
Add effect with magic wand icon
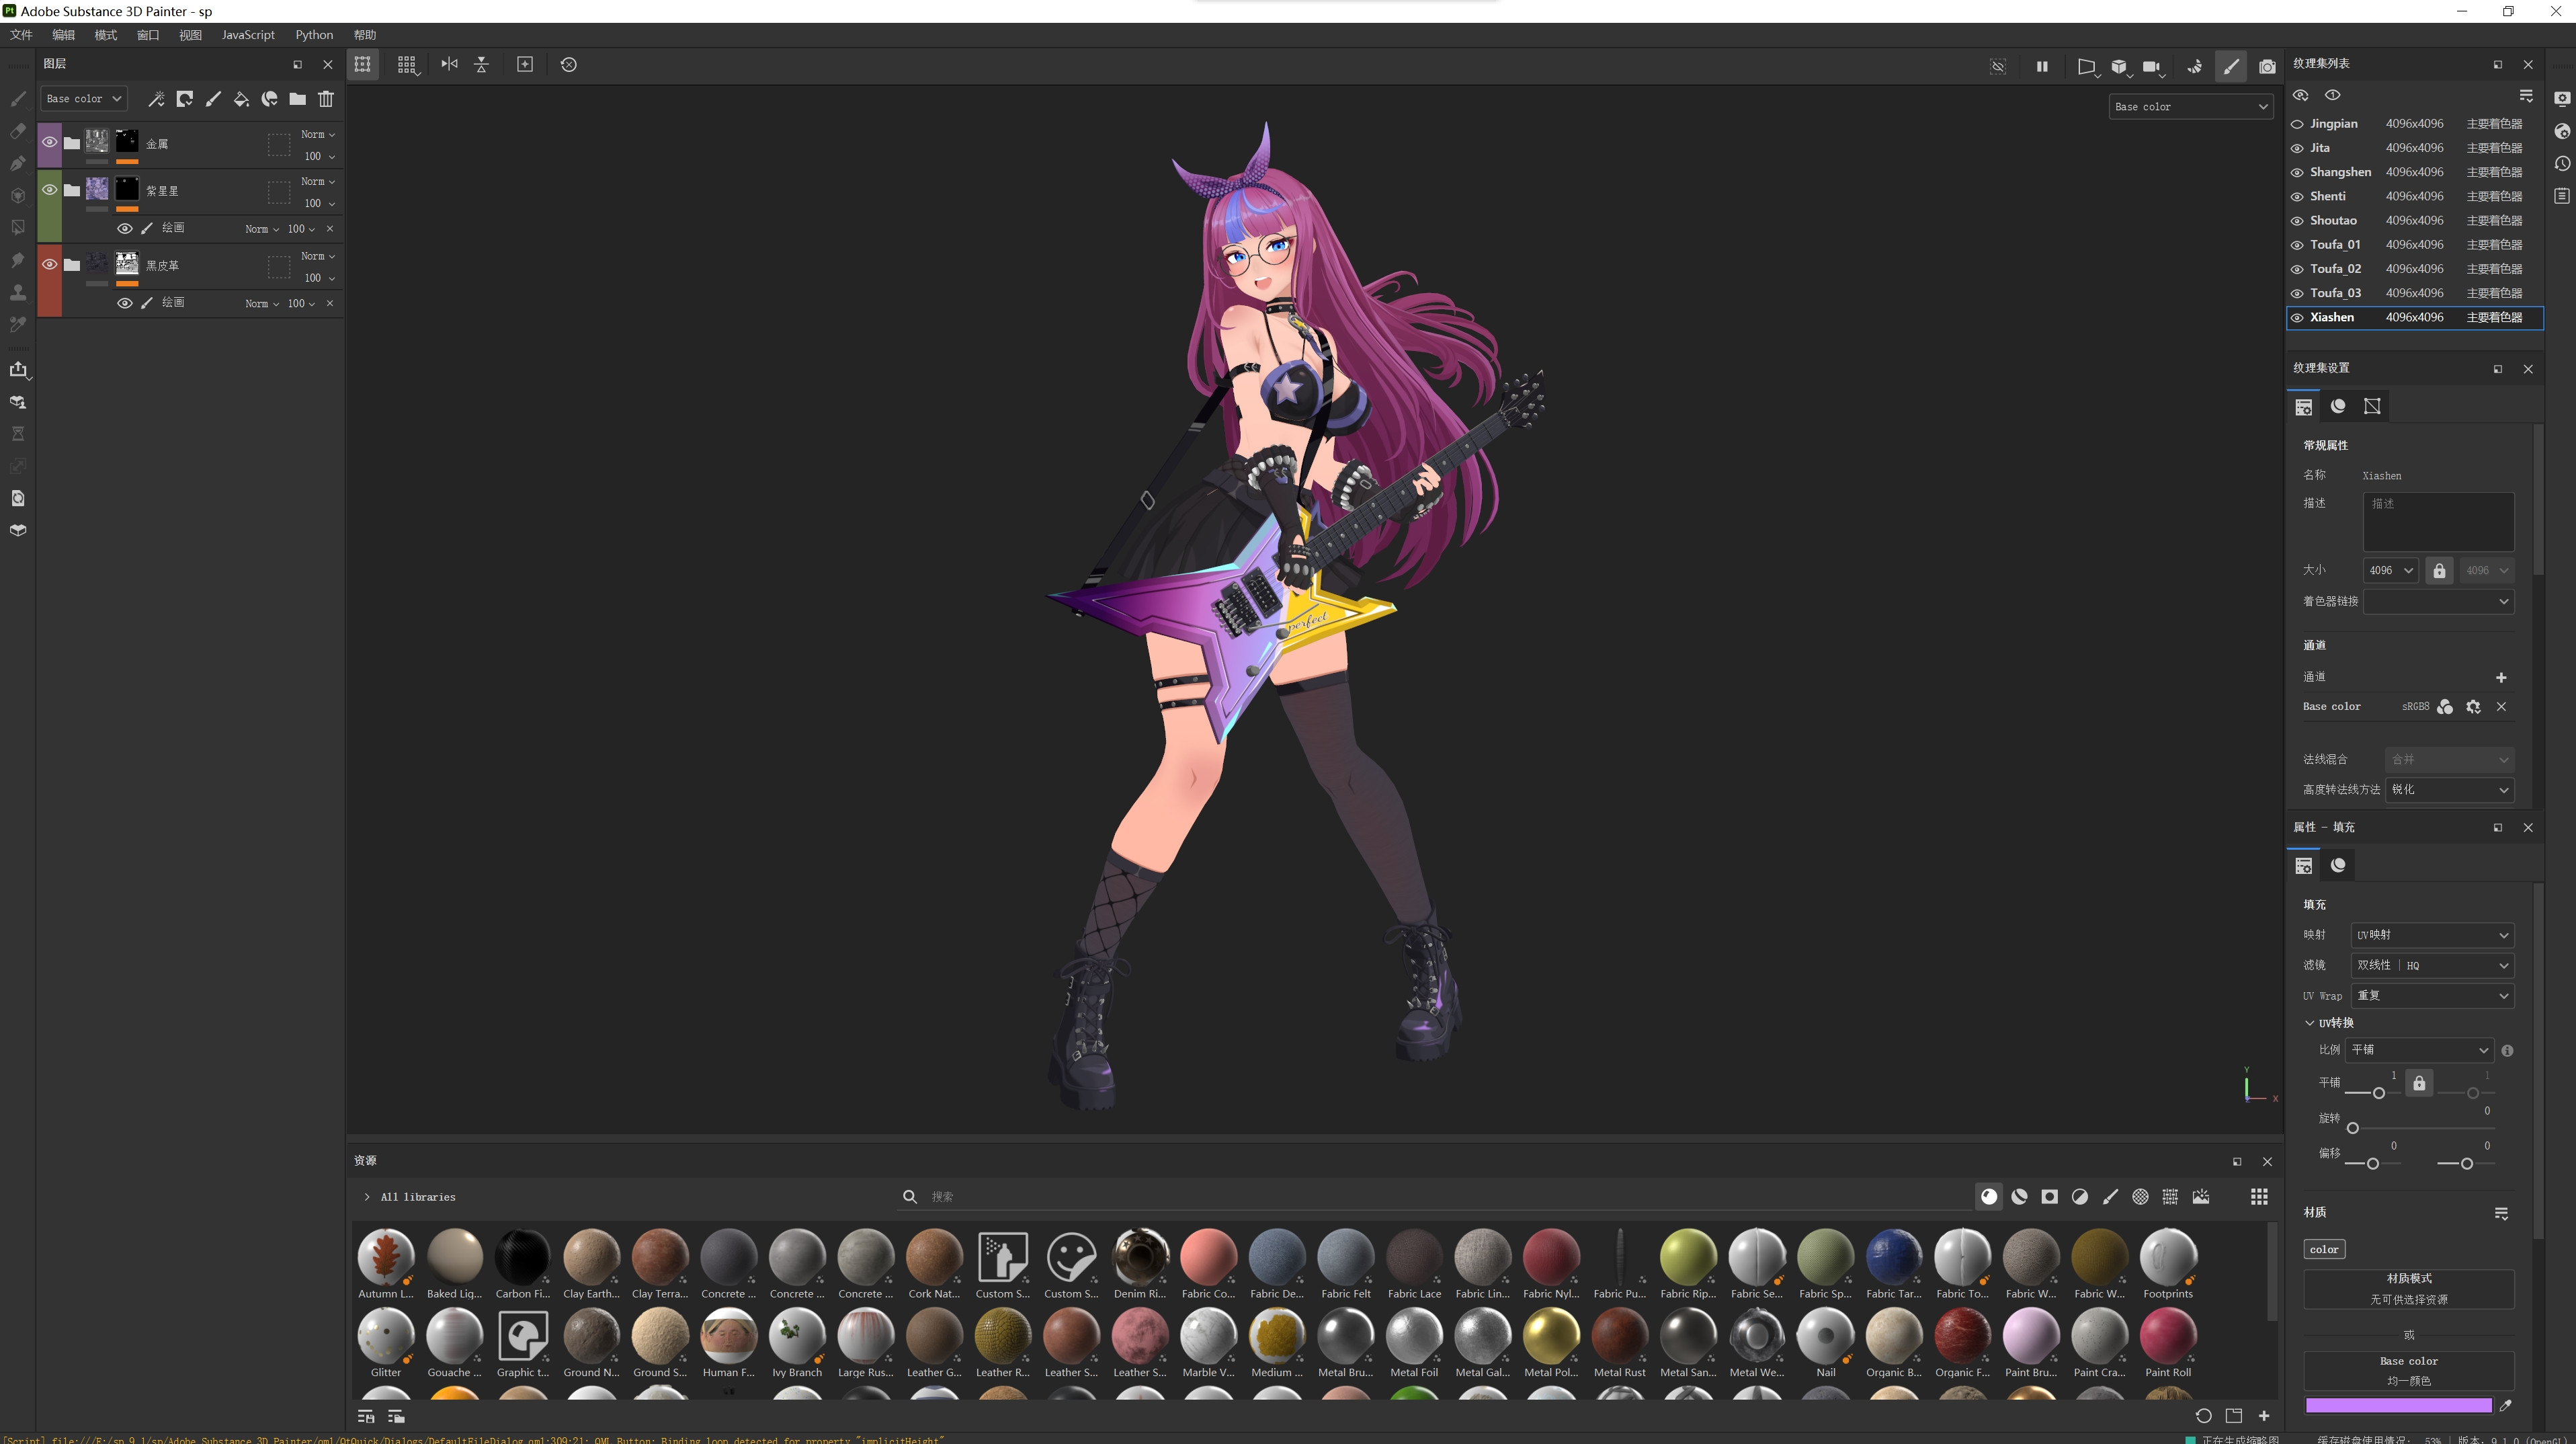[156, 99]
